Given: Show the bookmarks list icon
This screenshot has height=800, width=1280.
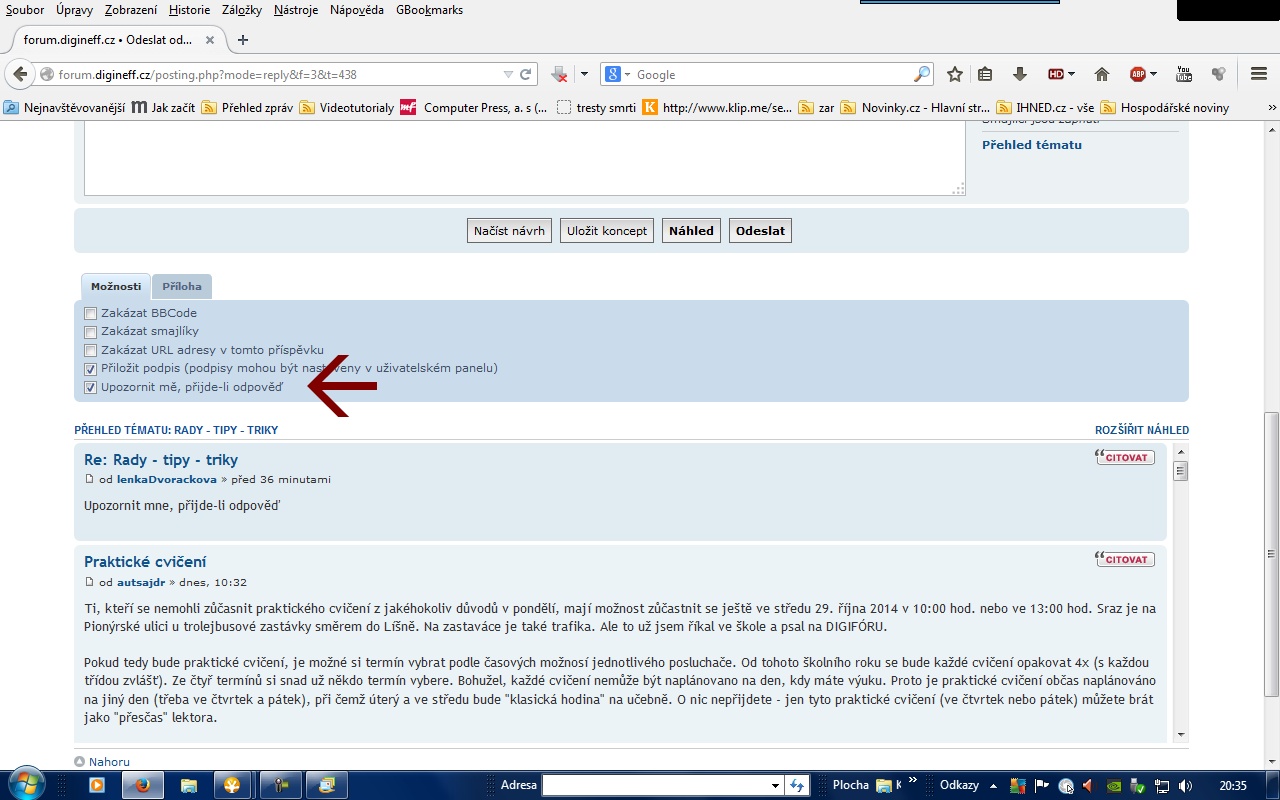Looking at the screenshot, I should 985,74.
